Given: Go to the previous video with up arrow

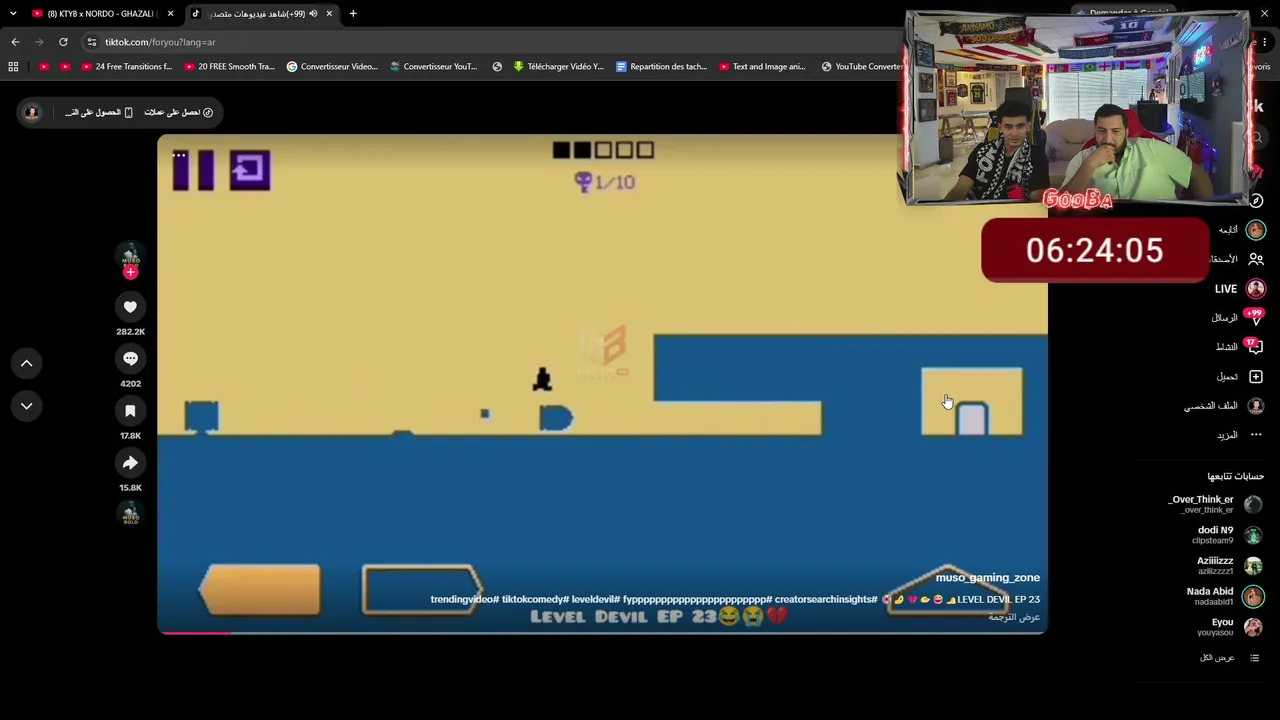Looking at the screenshot, I should (x=27, y=363).
